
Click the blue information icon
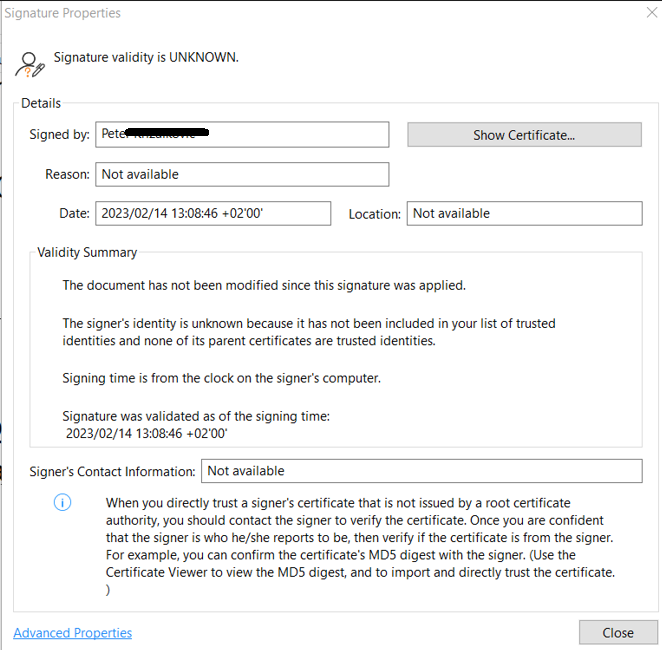point(62,503)
